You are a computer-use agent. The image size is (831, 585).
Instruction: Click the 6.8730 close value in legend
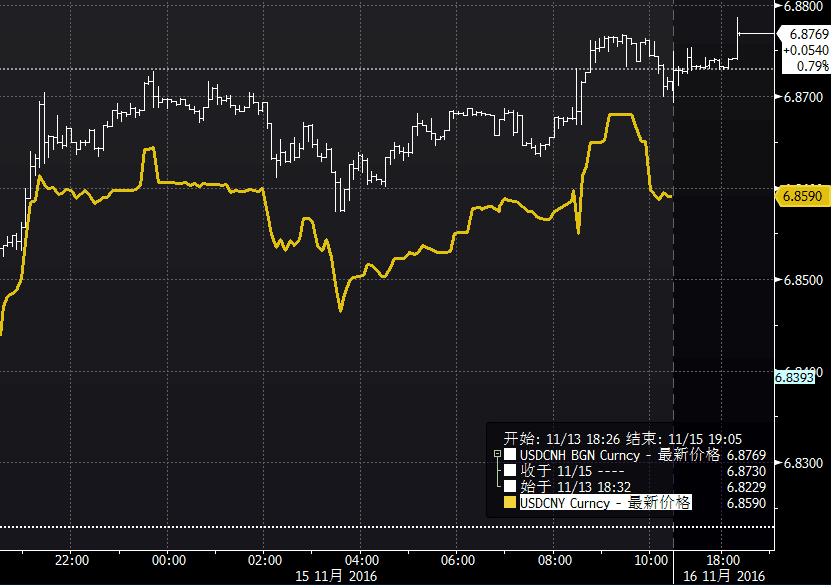(746, 471)
